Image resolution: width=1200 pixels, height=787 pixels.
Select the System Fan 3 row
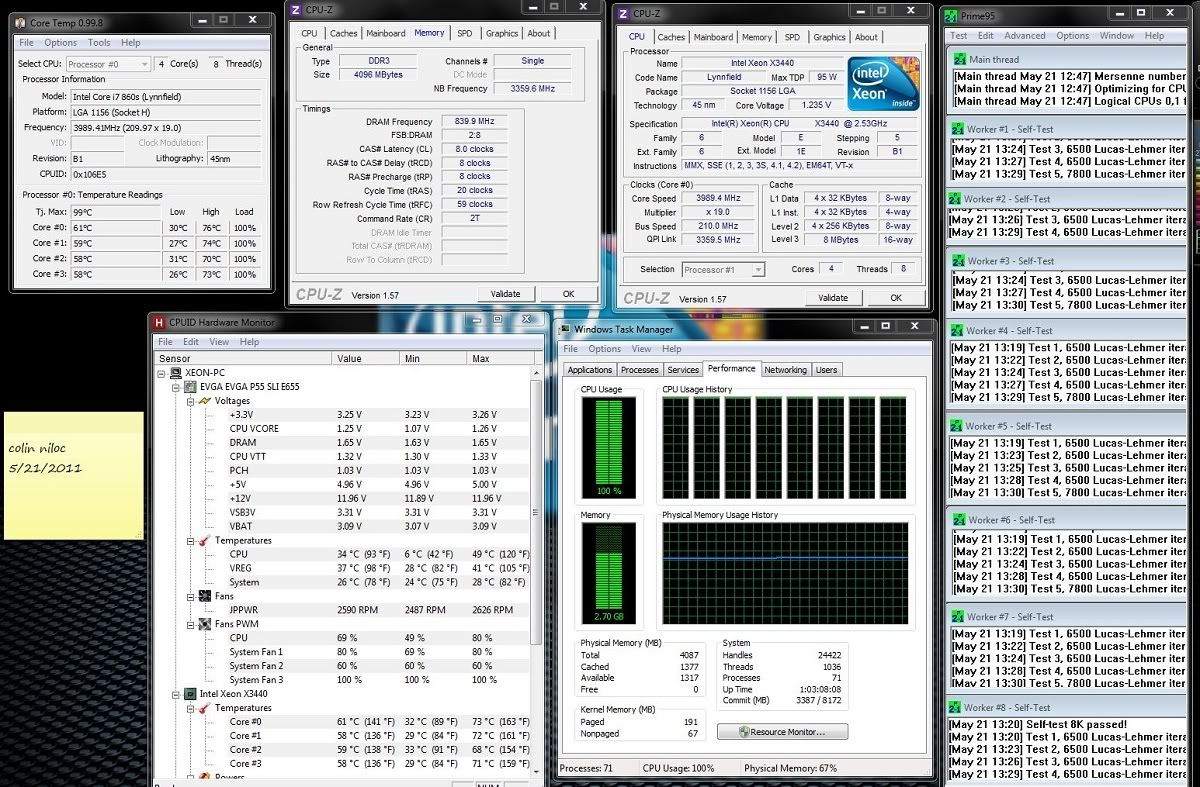point(343,680)
